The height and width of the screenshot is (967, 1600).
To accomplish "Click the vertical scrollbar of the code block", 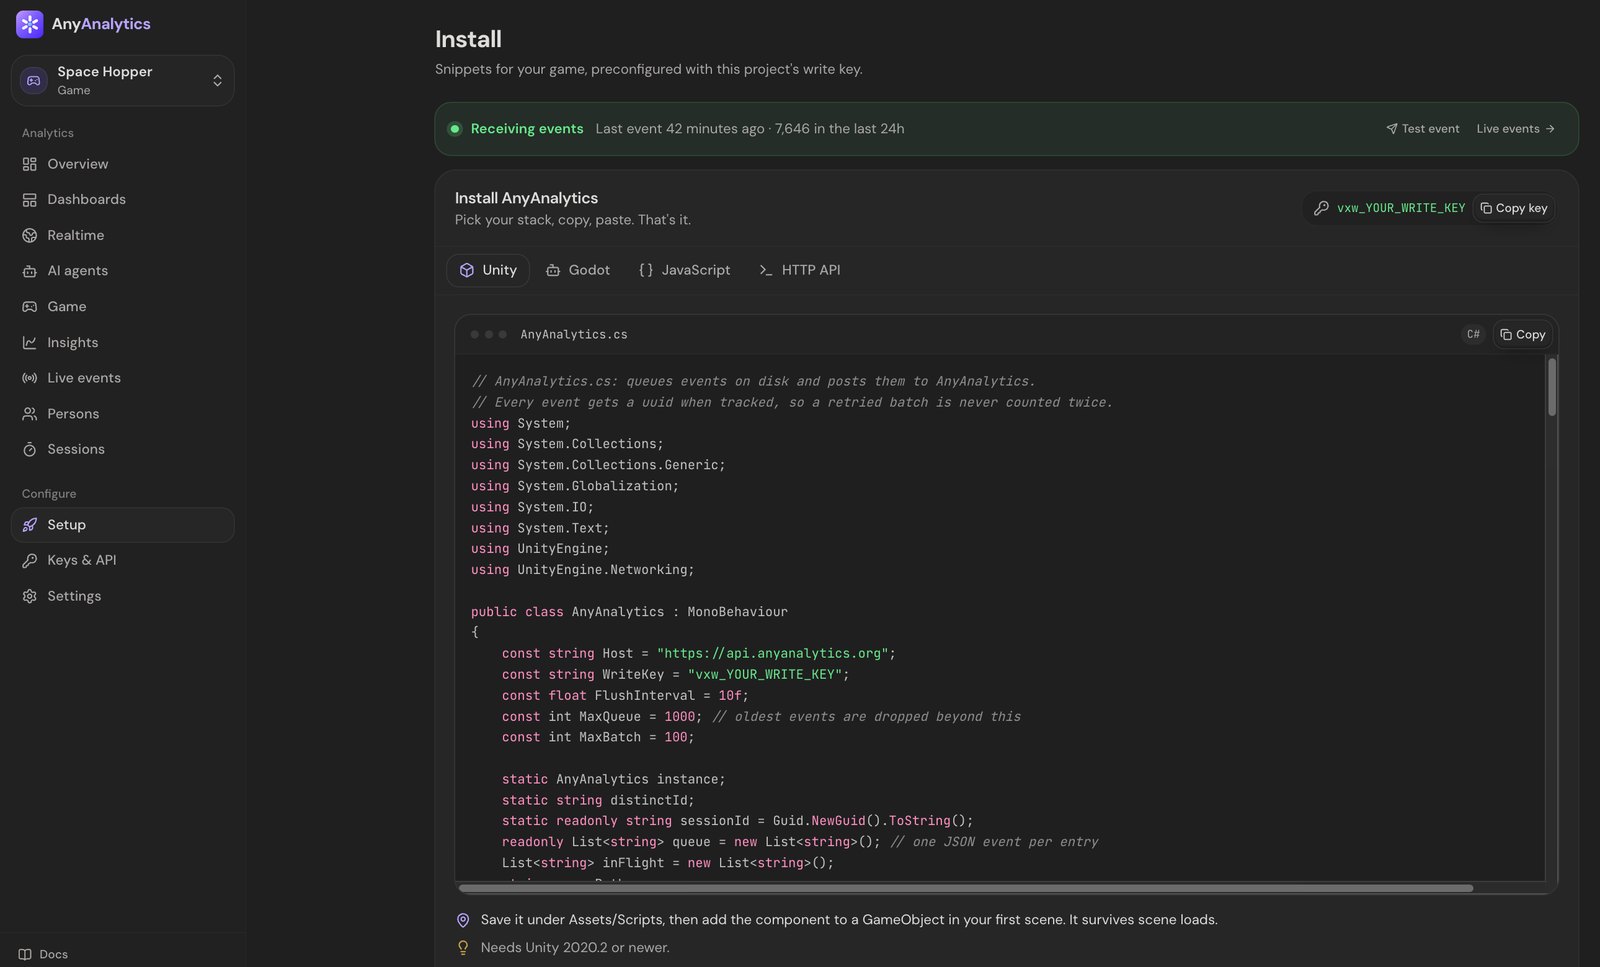I will (x=1552, y=387).
